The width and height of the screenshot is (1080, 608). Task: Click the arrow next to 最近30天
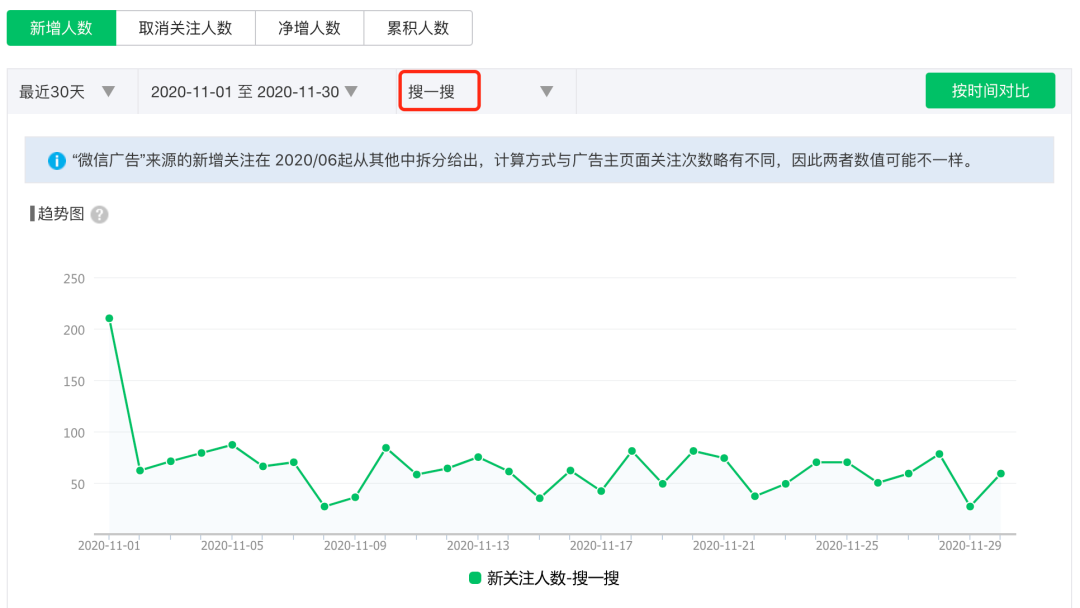[108, 92]
